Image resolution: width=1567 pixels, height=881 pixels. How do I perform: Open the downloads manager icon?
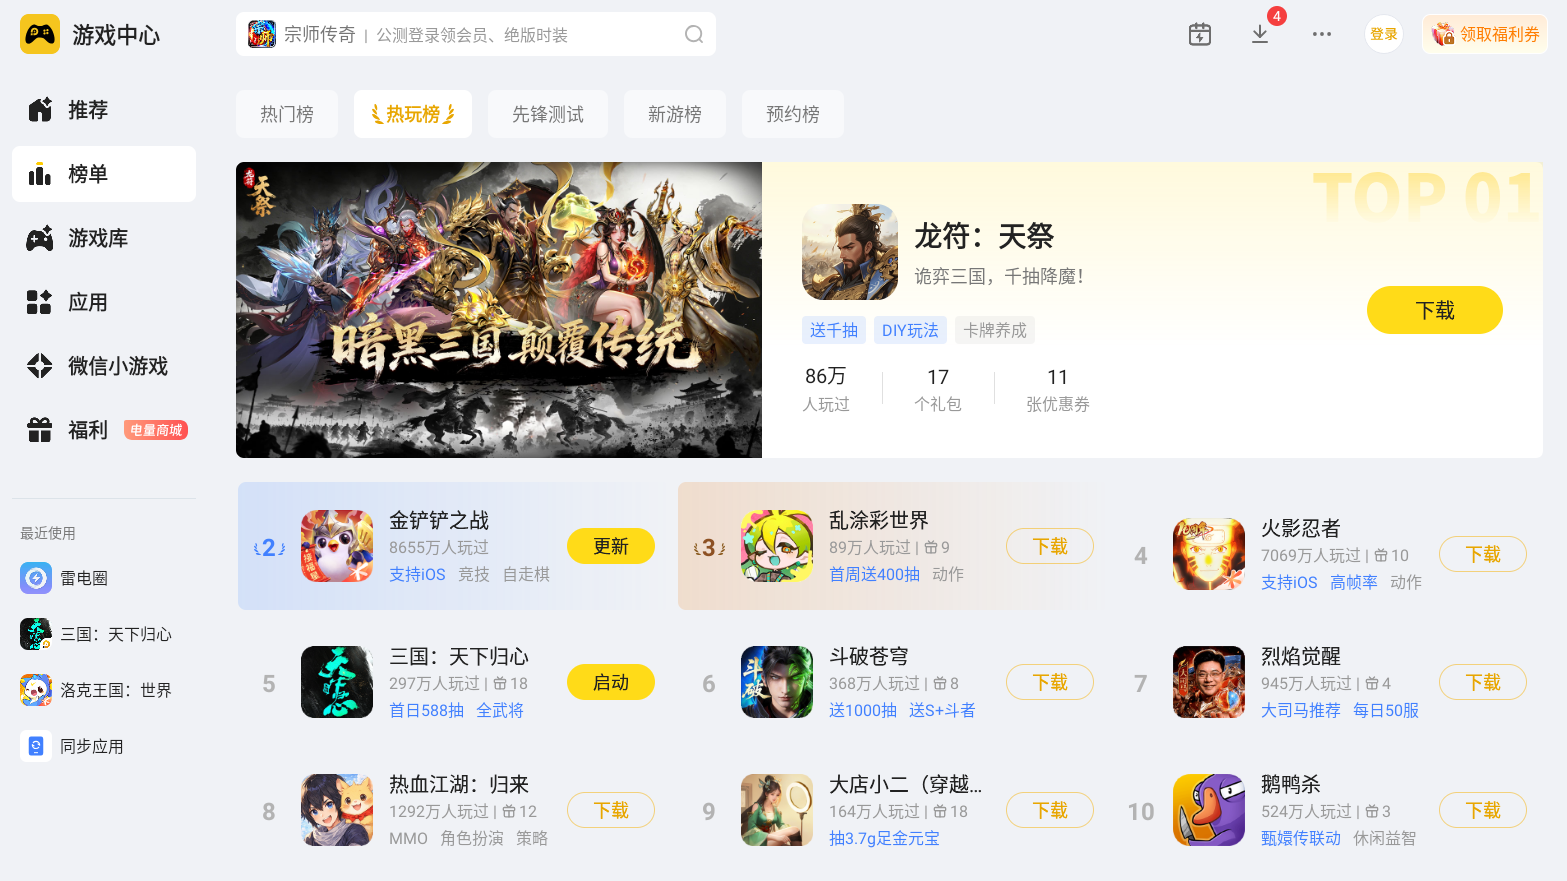[x=1260, y=34]
